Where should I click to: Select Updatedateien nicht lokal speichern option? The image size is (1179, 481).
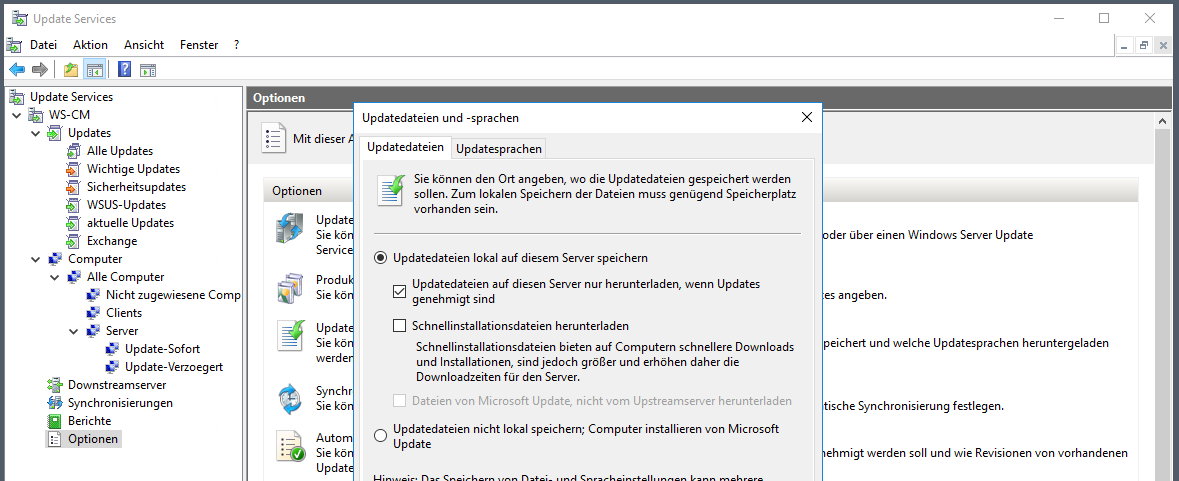click(x=380, y=436)
